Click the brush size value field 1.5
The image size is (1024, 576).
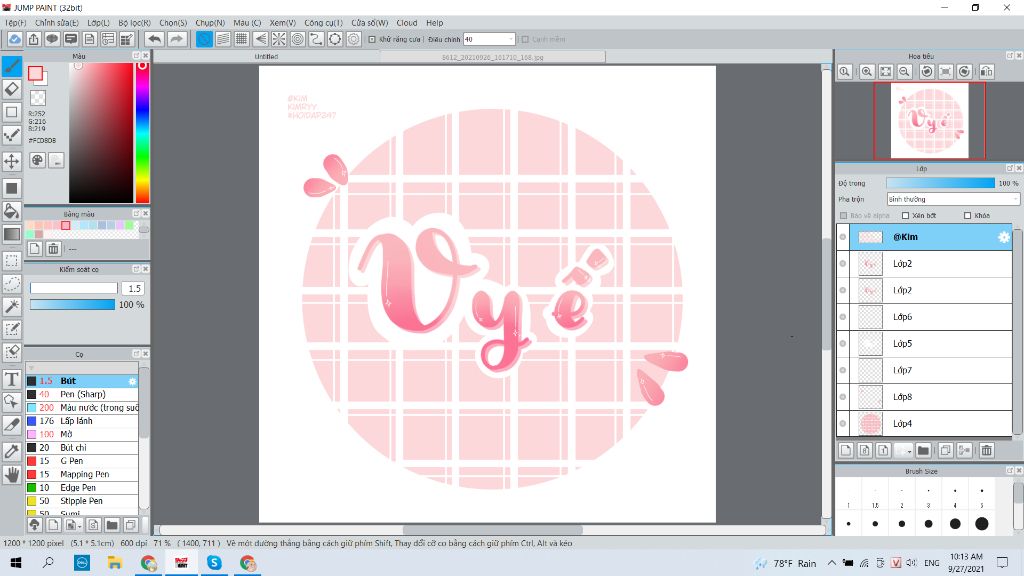134,288
